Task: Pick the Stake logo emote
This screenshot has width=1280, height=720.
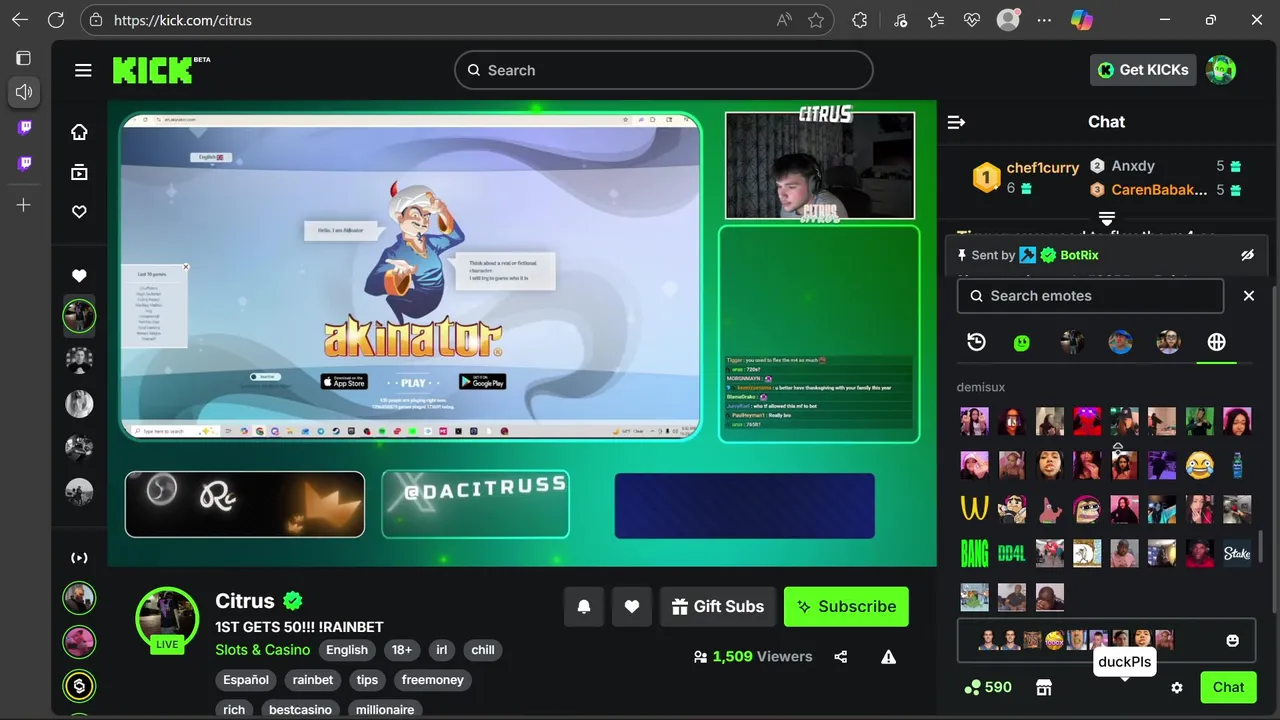Action: coord(1237,553)
